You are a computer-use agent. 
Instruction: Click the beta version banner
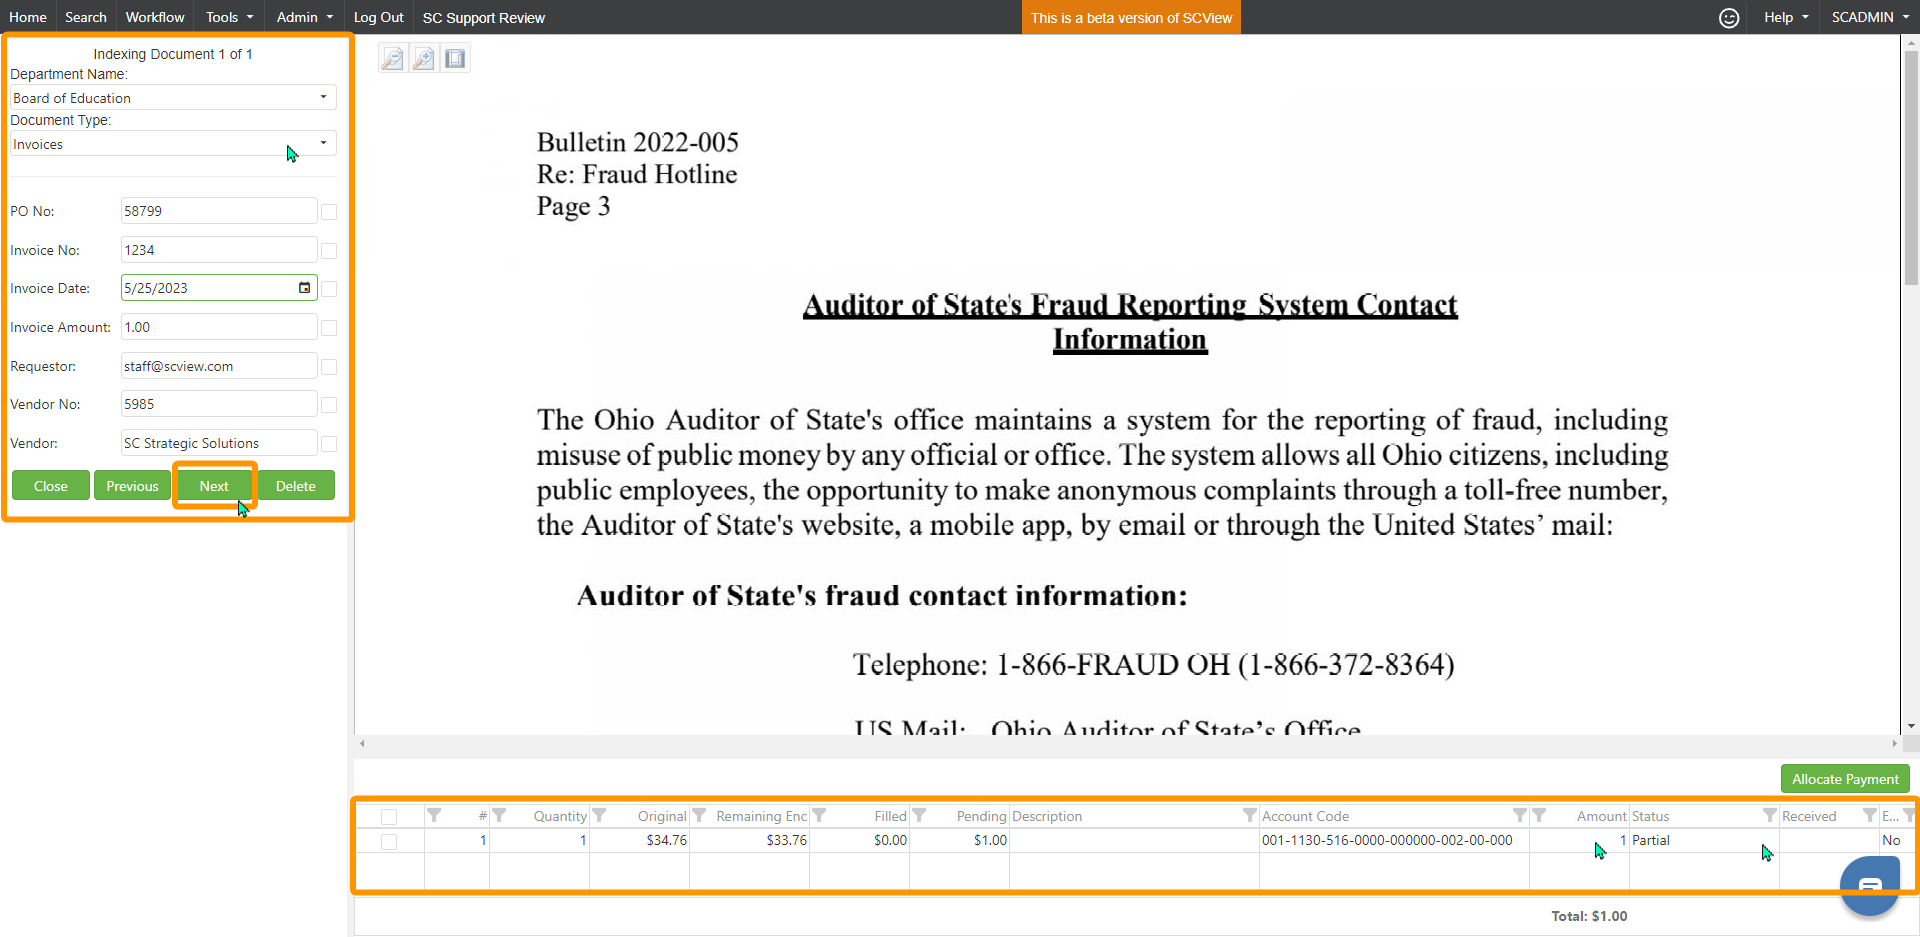pyautogui.click(x=1131, y=18)
